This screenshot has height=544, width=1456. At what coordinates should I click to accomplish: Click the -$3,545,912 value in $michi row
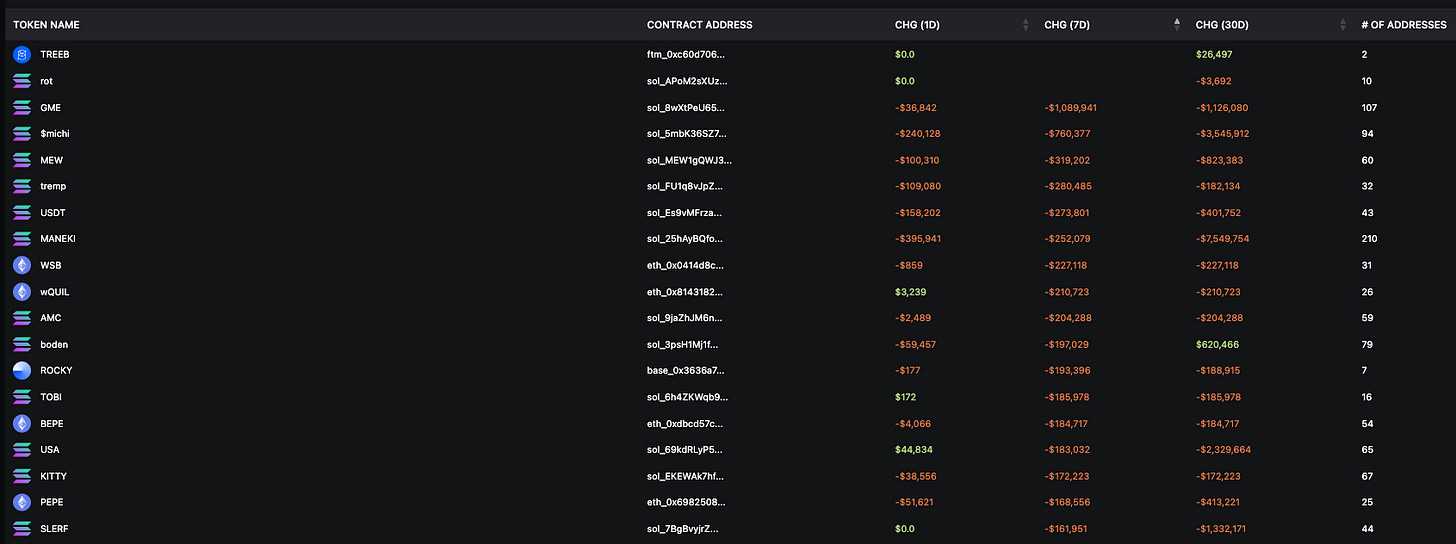tap(1222, 134)
